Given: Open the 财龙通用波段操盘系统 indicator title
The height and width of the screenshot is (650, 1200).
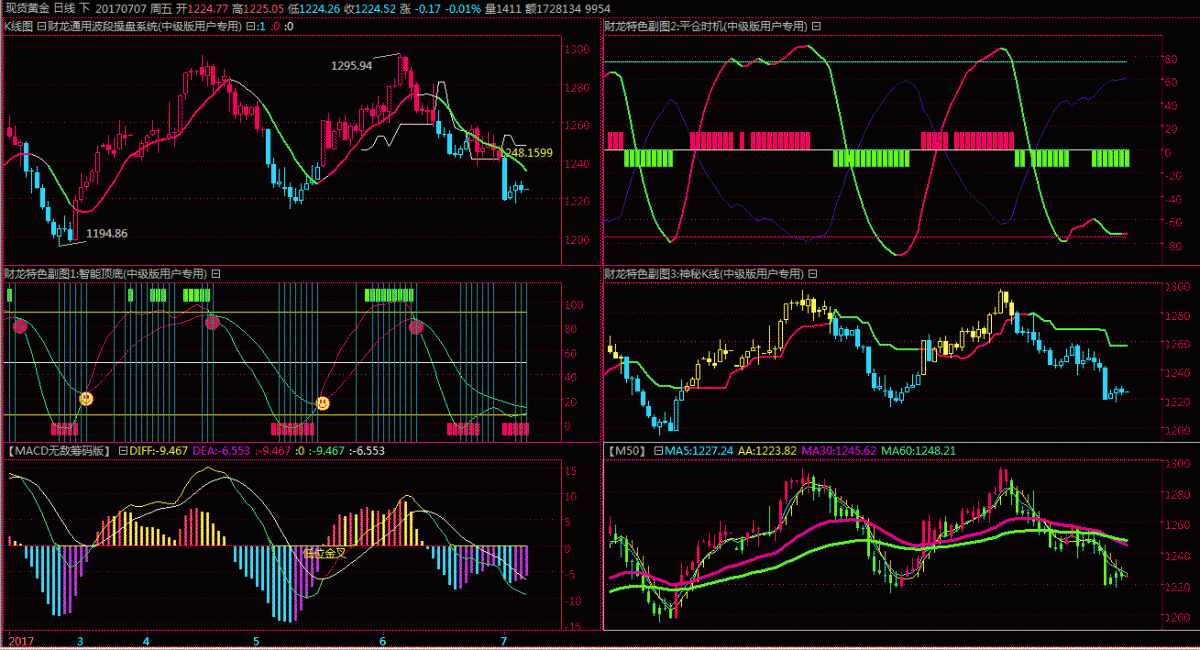Looking at the screenshot, I should tap(145, 26).
